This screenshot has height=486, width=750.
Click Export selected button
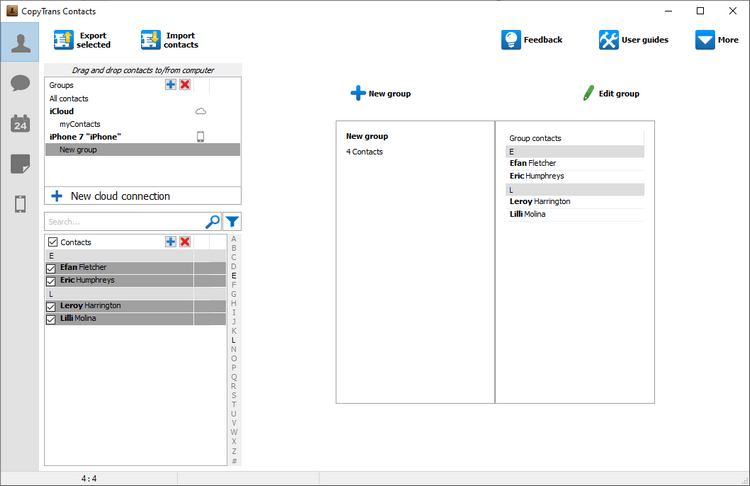pos(82,40)
